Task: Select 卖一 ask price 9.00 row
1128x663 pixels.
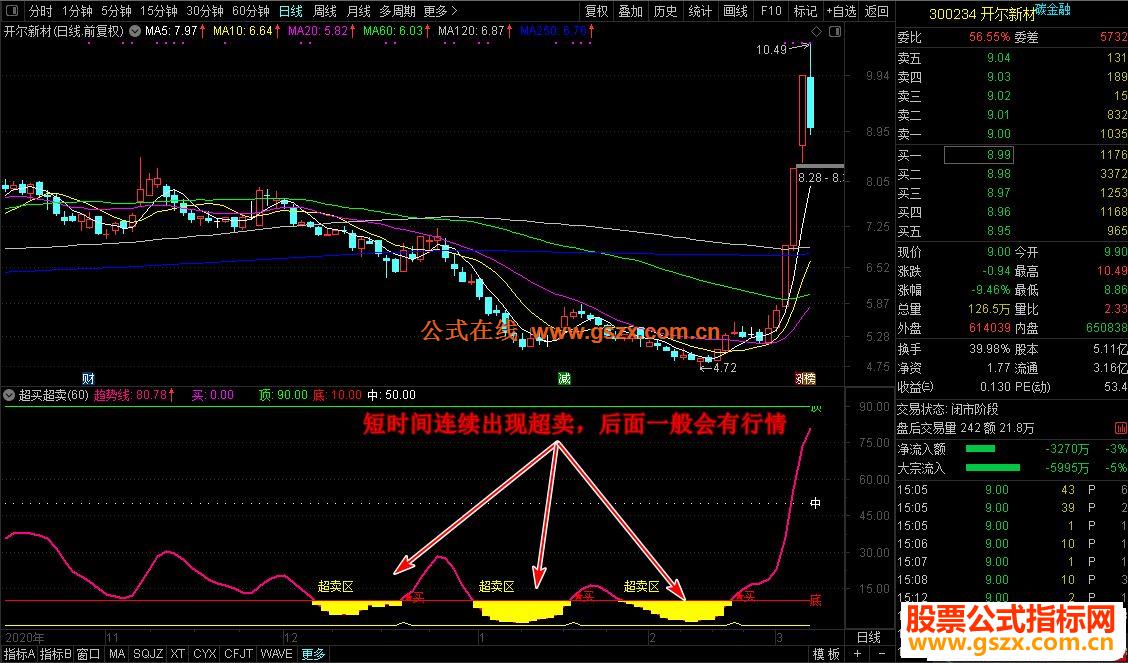Action: (1011, 134)
